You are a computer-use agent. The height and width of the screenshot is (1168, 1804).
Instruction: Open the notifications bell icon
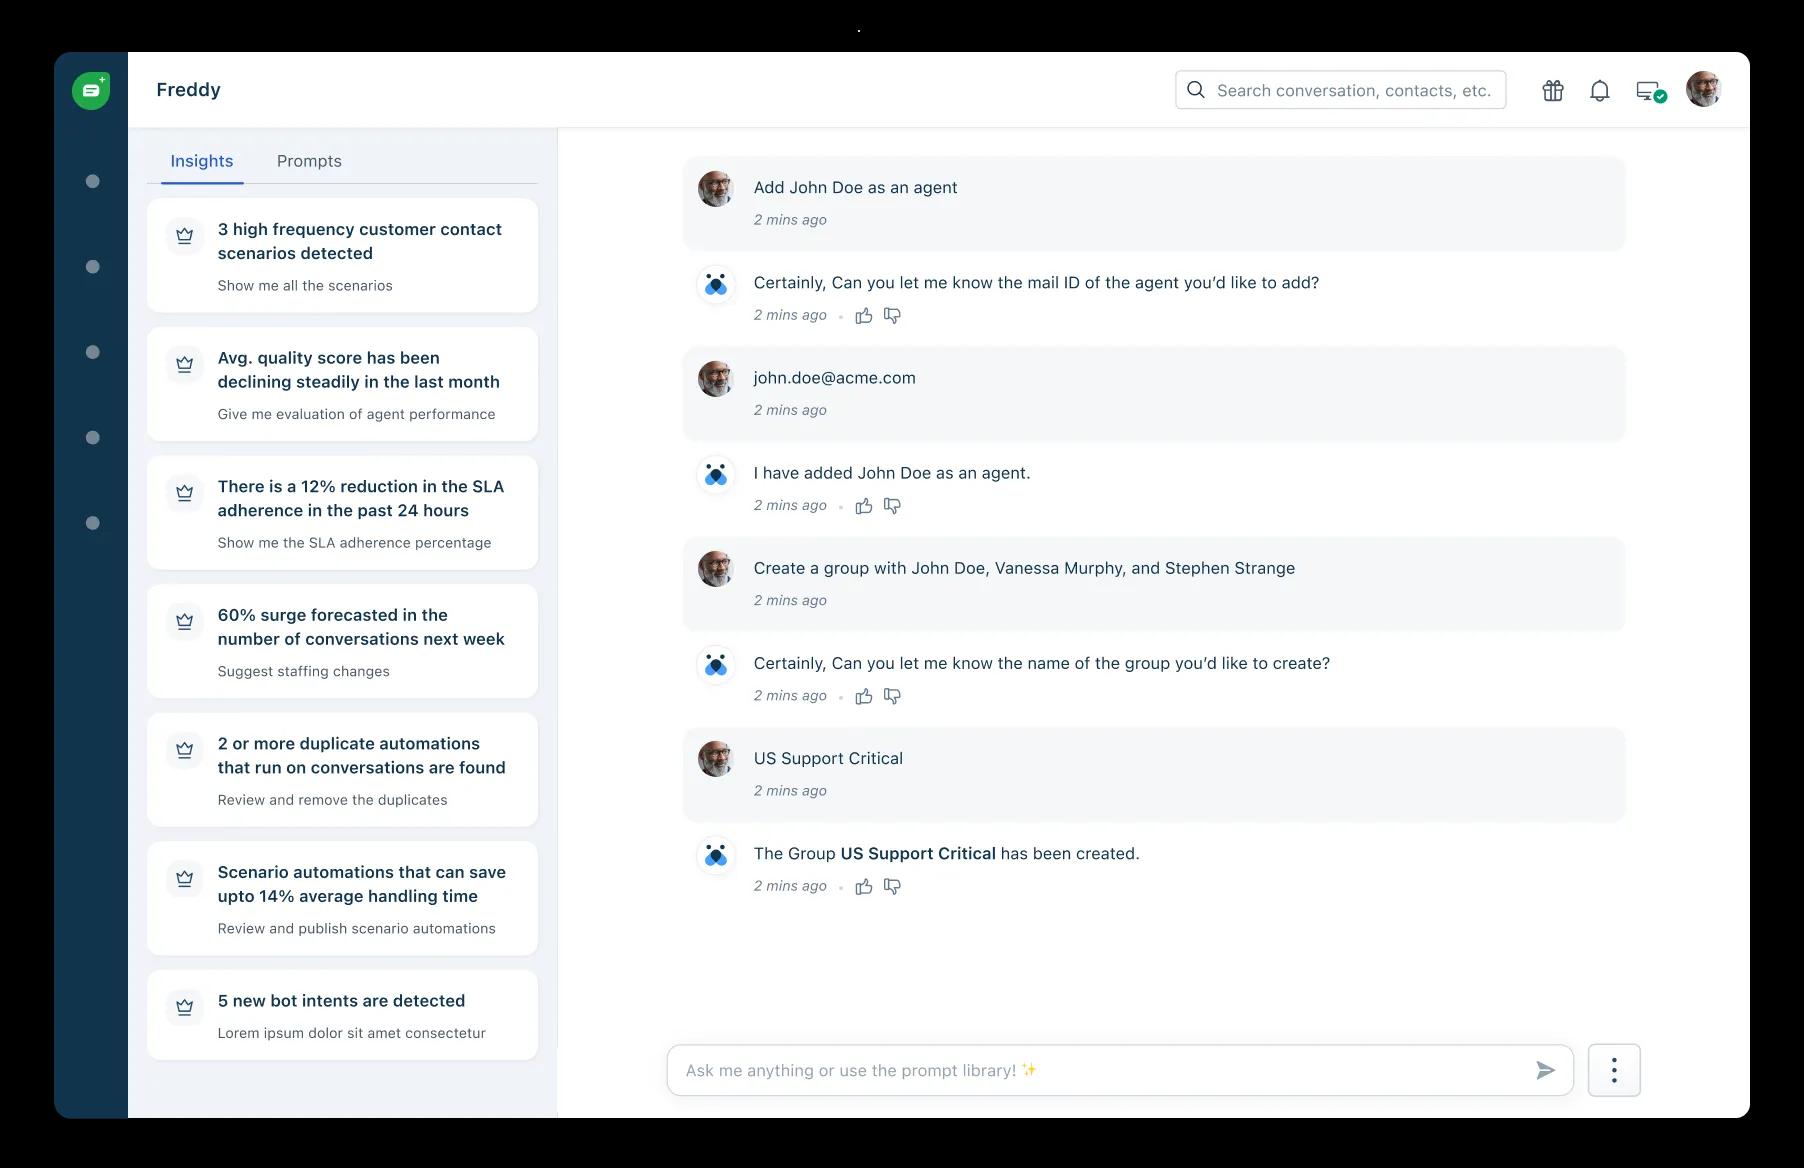1600,91
